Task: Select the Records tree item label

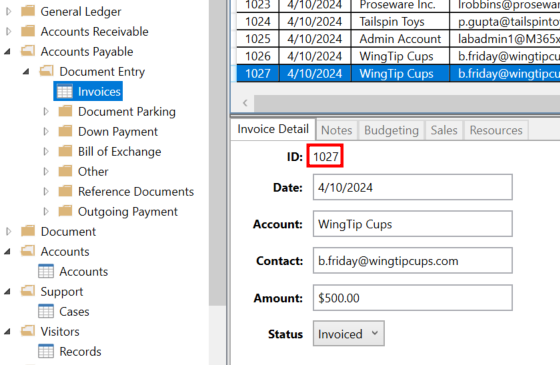Action: [80, 351]
